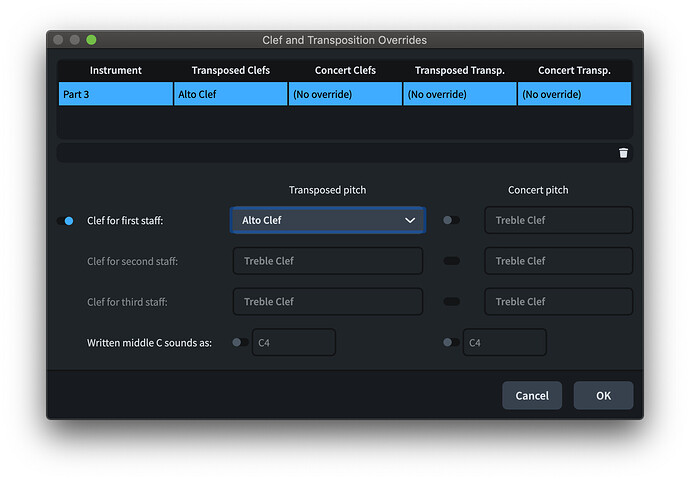Click the Transposed Clefs column header
Image resolution: width=690 pixels, height=481 pixels.
tap(230, 70)
